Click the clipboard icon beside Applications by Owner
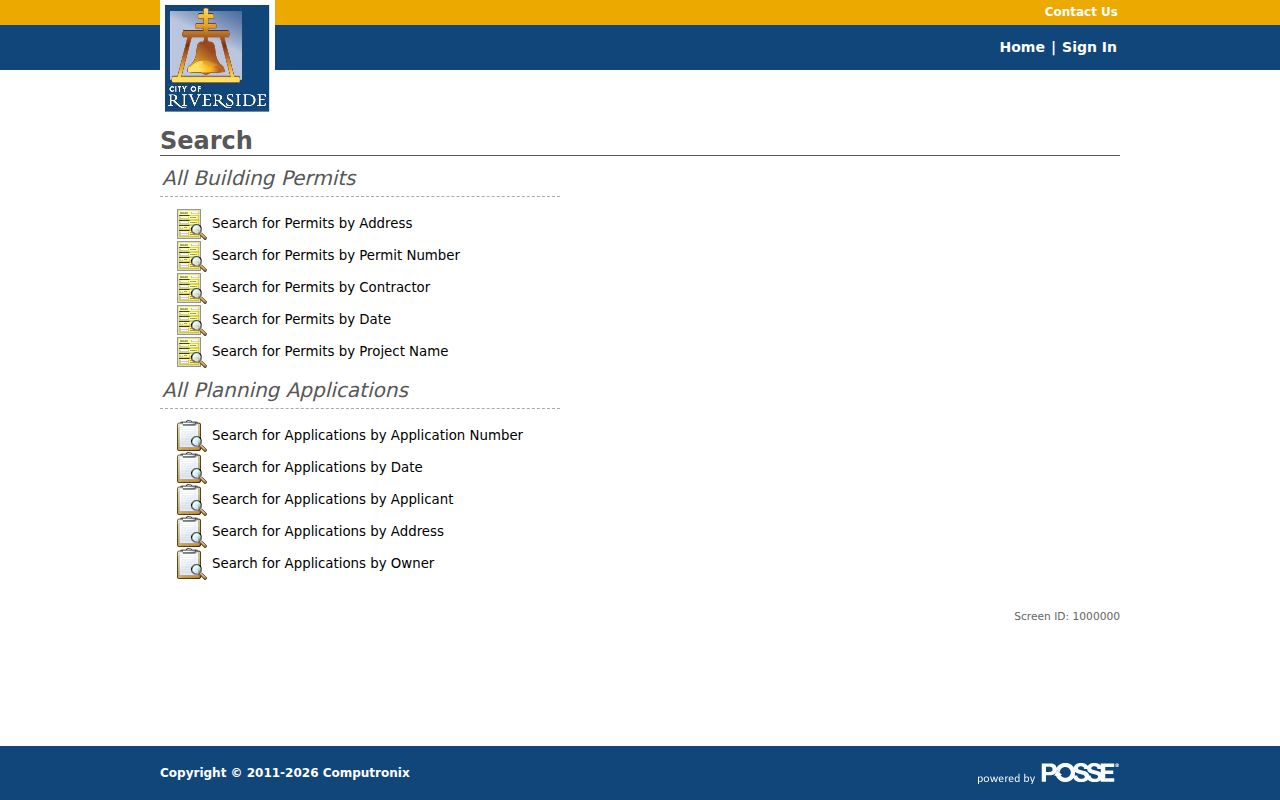This screenshot has height=800, width=1280. (192, 564)
